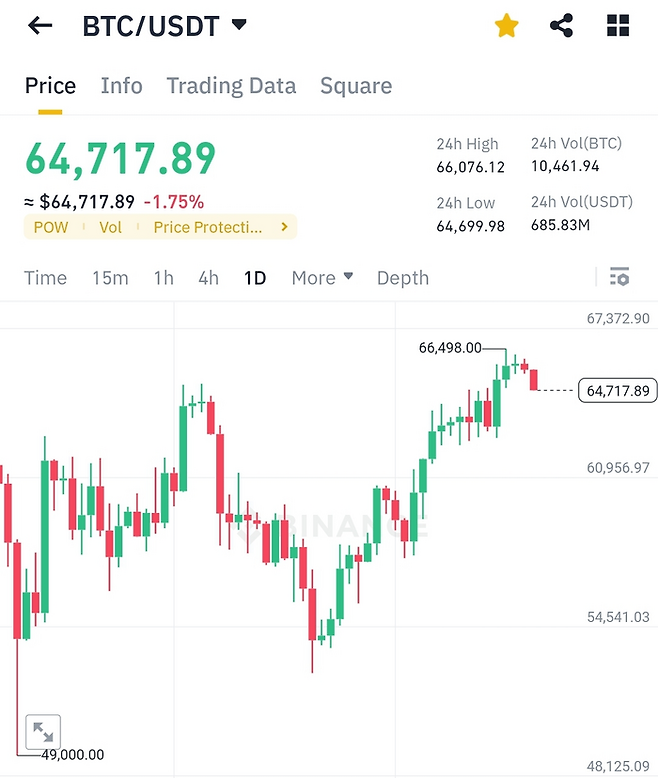Expand the More timeframes dropdown
Viewport: 658px width, 778px height.
point(322,278)
